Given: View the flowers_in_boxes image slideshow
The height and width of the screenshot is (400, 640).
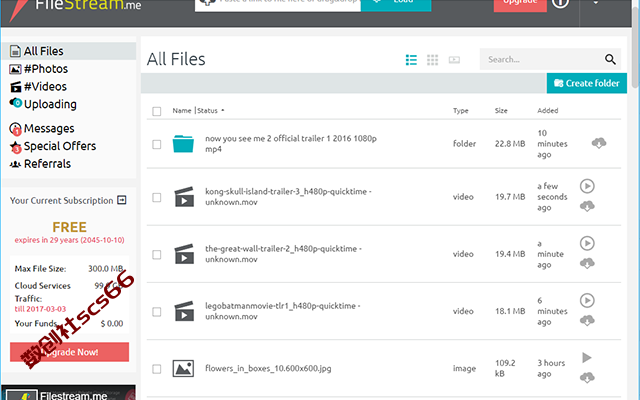Looking at the screenshot, I should pyautogui.click(x=587, y=358).
